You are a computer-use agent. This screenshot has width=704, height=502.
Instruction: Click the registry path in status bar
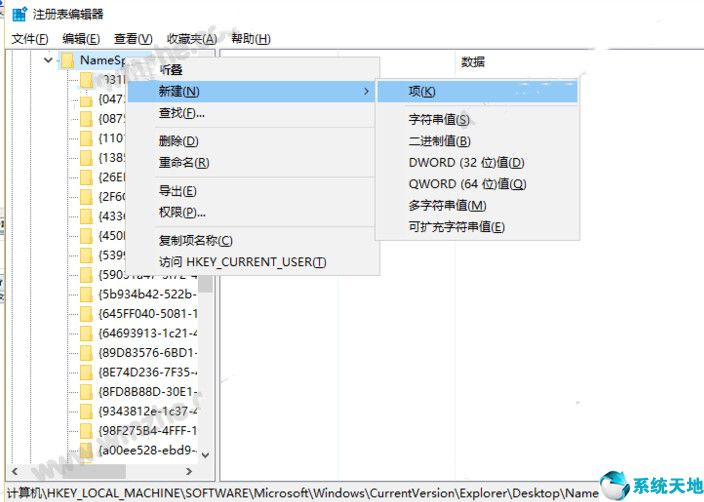click(x=304, y=493)
